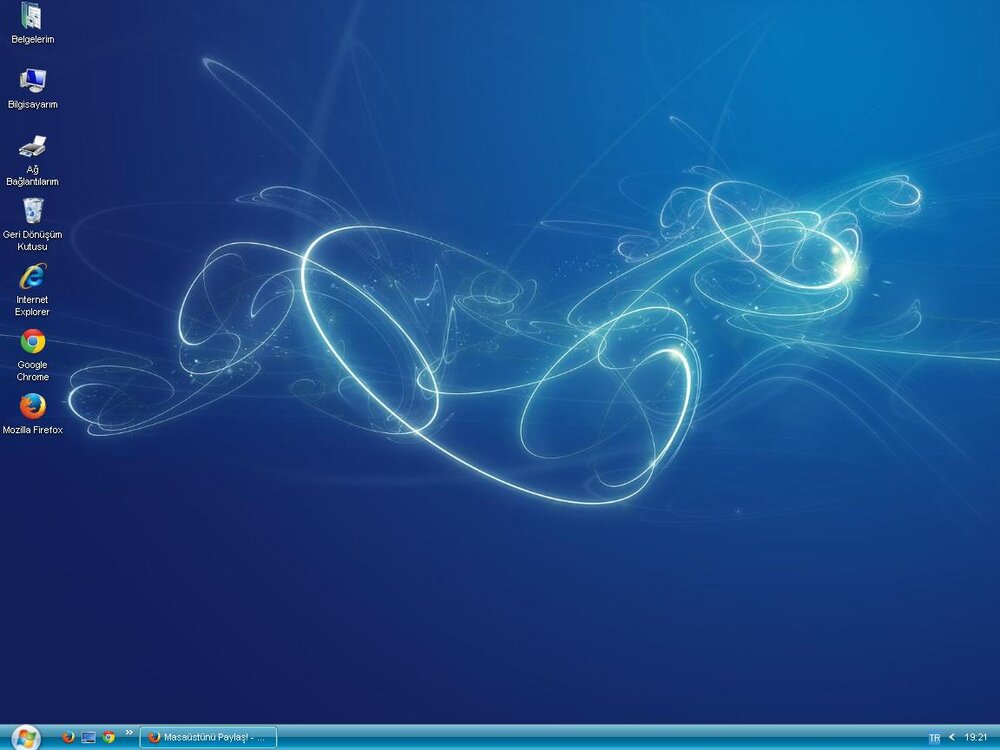The height and width of the screenshot is (750, 1000).
Task: Launch Firefox from the quick launch bar
Action: [x=68, y=737]
